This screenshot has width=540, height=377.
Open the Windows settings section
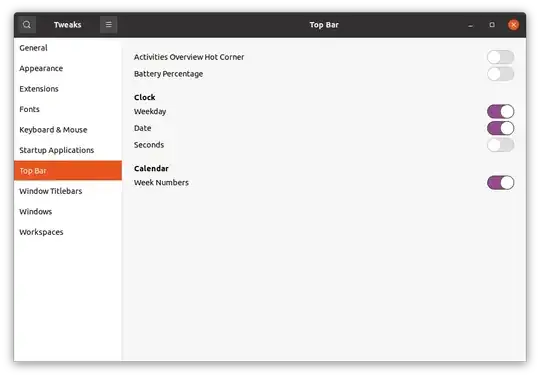click(x=68, y=211)
